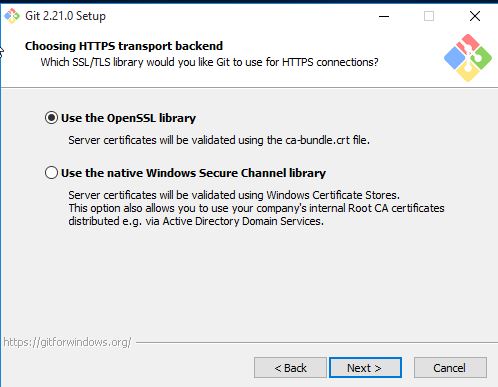
Task: Open the https://gitforwindows.org/ link
Action: (x=67, y=342)
